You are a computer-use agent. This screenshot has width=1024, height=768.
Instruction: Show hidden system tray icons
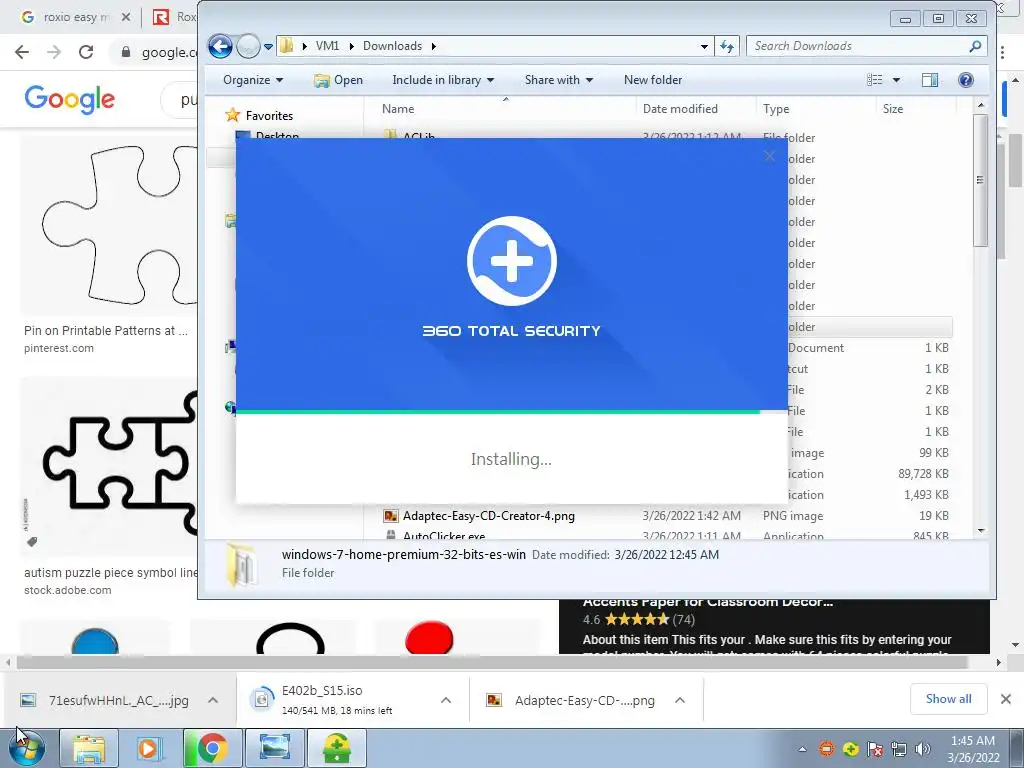point(802,749)
